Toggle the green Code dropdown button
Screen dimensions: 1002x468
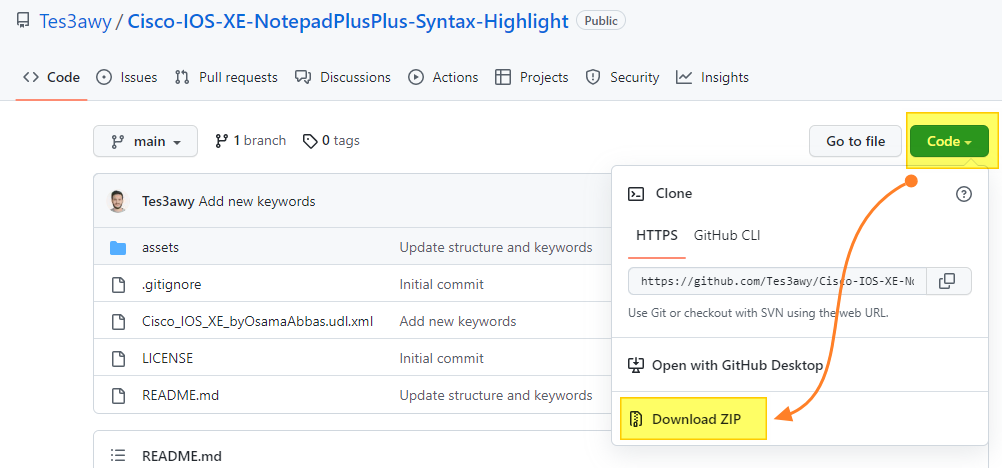[949, 141]
